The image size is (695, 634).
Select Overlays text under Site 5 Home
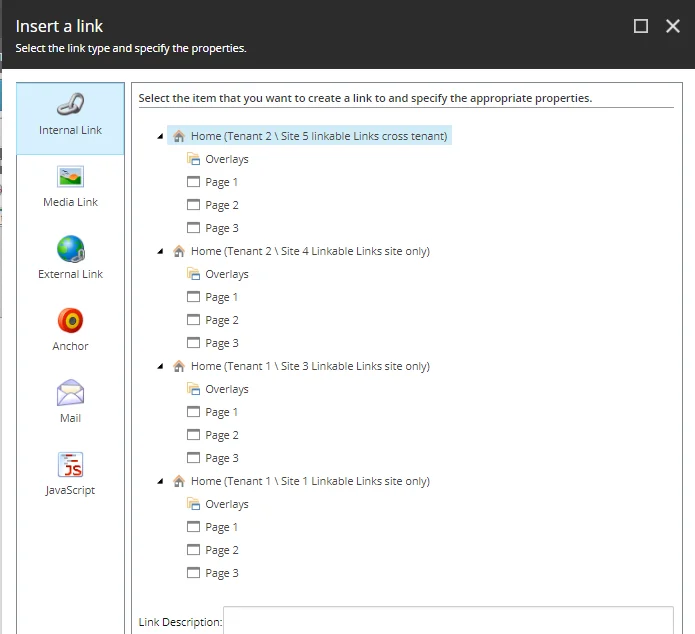click(227, 159)
